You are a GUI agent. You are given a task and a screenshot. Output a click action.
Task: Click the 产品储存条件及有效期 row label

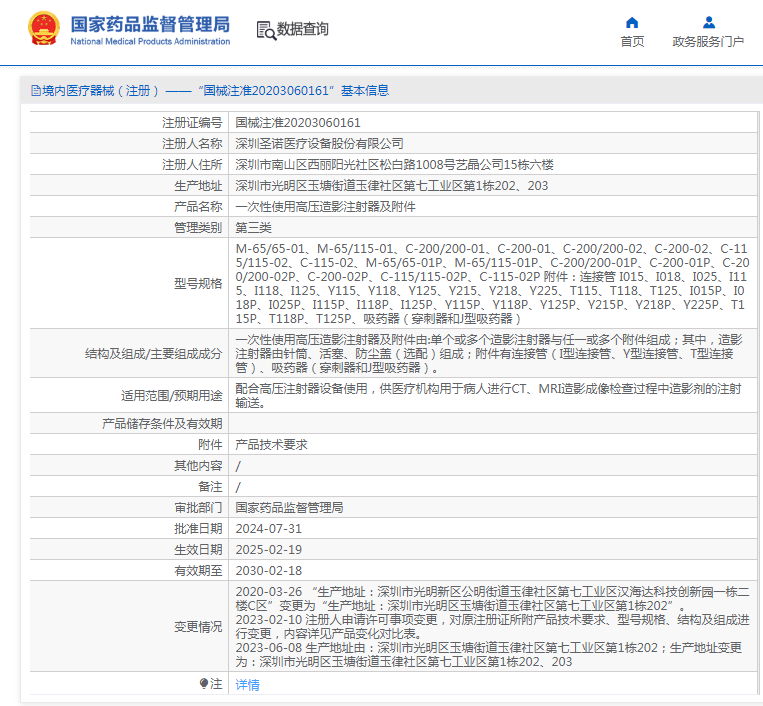(162, 423)
